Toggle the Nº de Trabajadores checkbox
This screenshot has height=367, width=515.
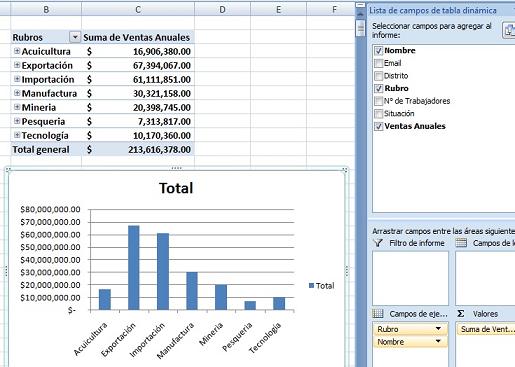point(378,101)
